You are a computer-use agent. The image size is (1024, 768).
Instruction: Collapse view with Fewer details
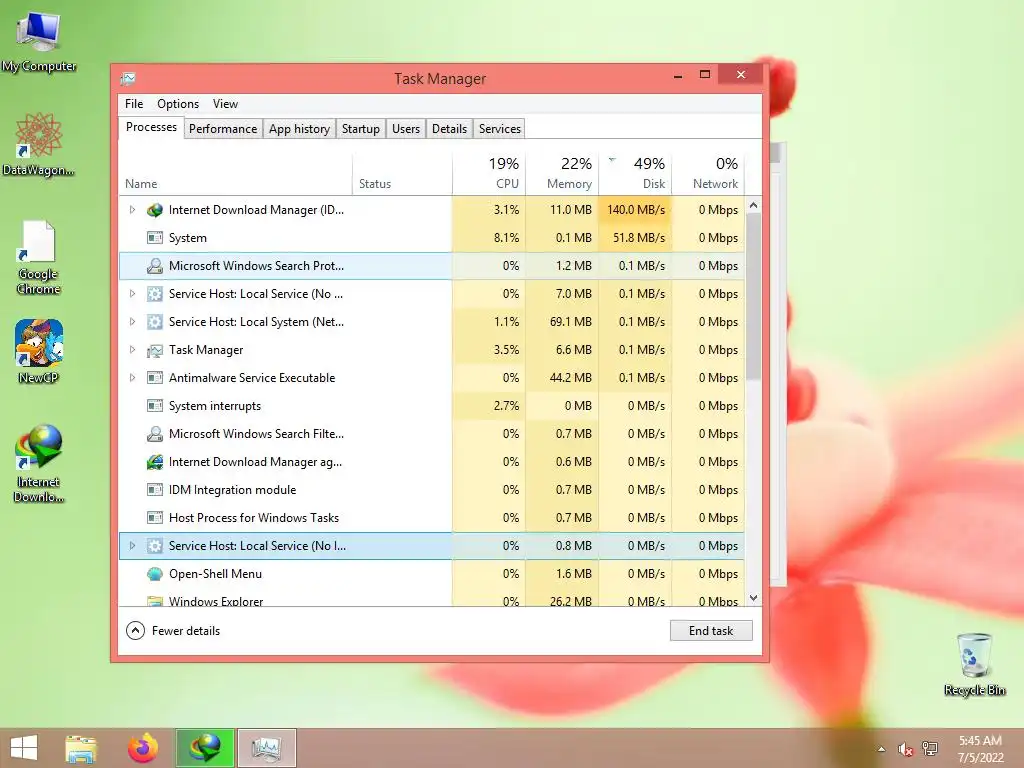(x=173, y=631)
